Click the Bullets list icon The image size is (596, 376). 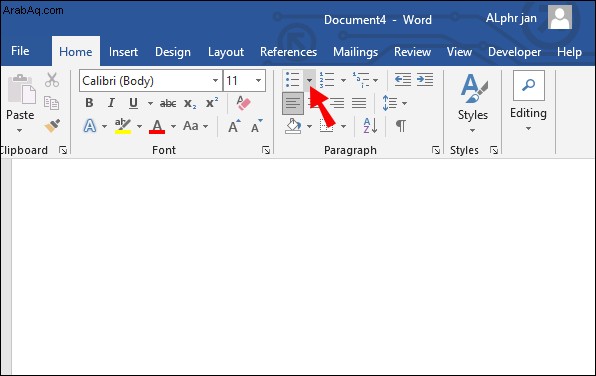[293, 80]
